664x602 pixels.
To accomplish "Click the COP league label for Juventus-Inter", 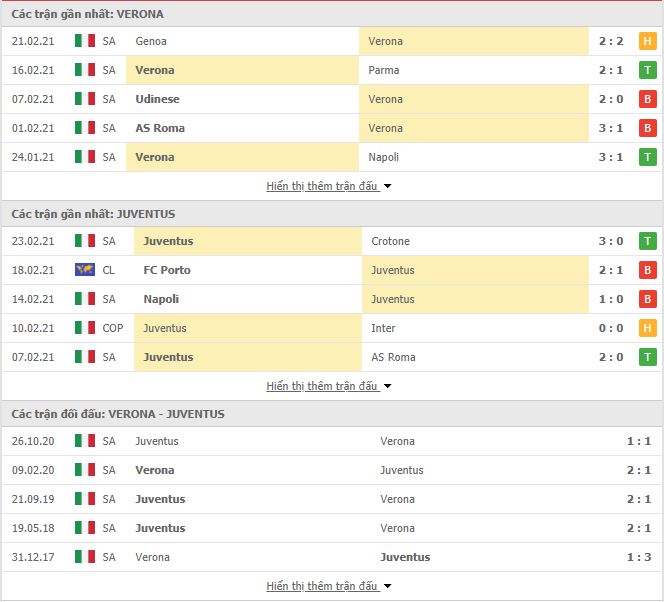I will tap(113, 328).
